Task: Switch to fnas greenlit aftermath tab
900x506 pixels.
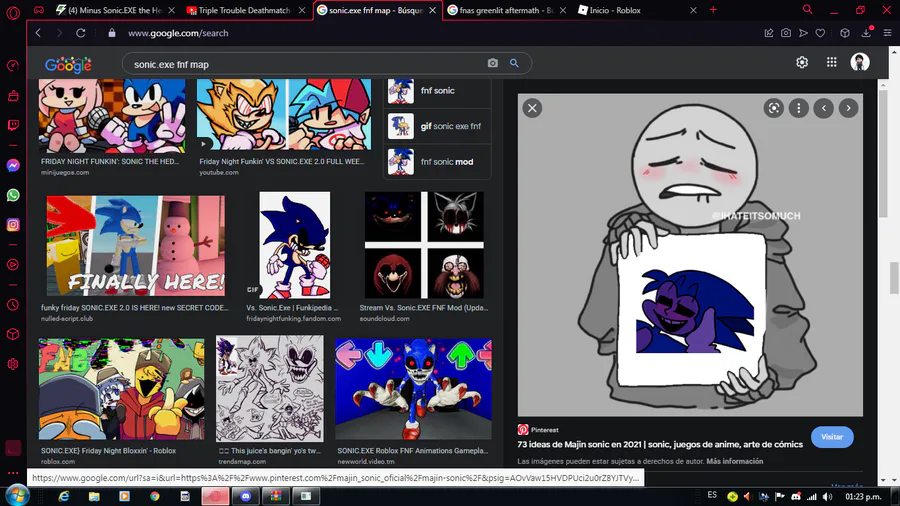Action: pos(506,10)
